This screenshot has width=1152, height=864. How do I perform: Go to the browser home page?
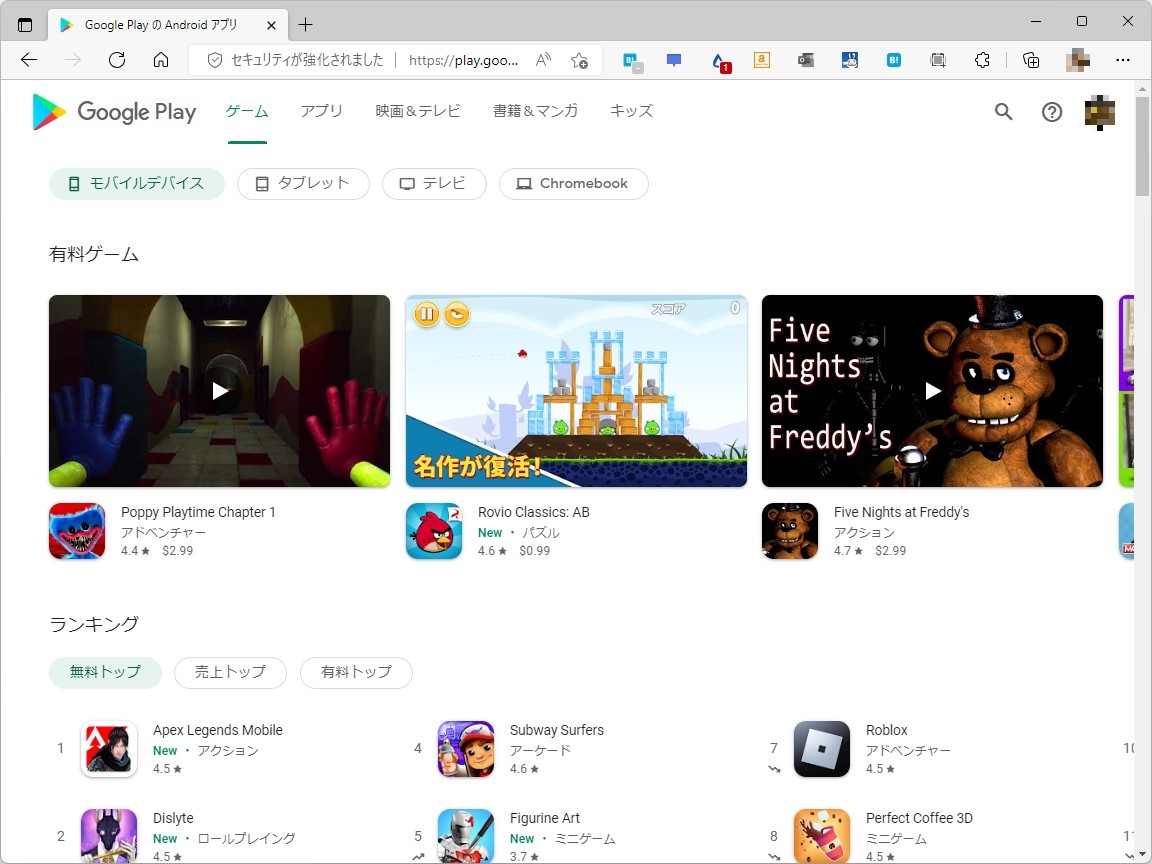(x=161, y=60)
